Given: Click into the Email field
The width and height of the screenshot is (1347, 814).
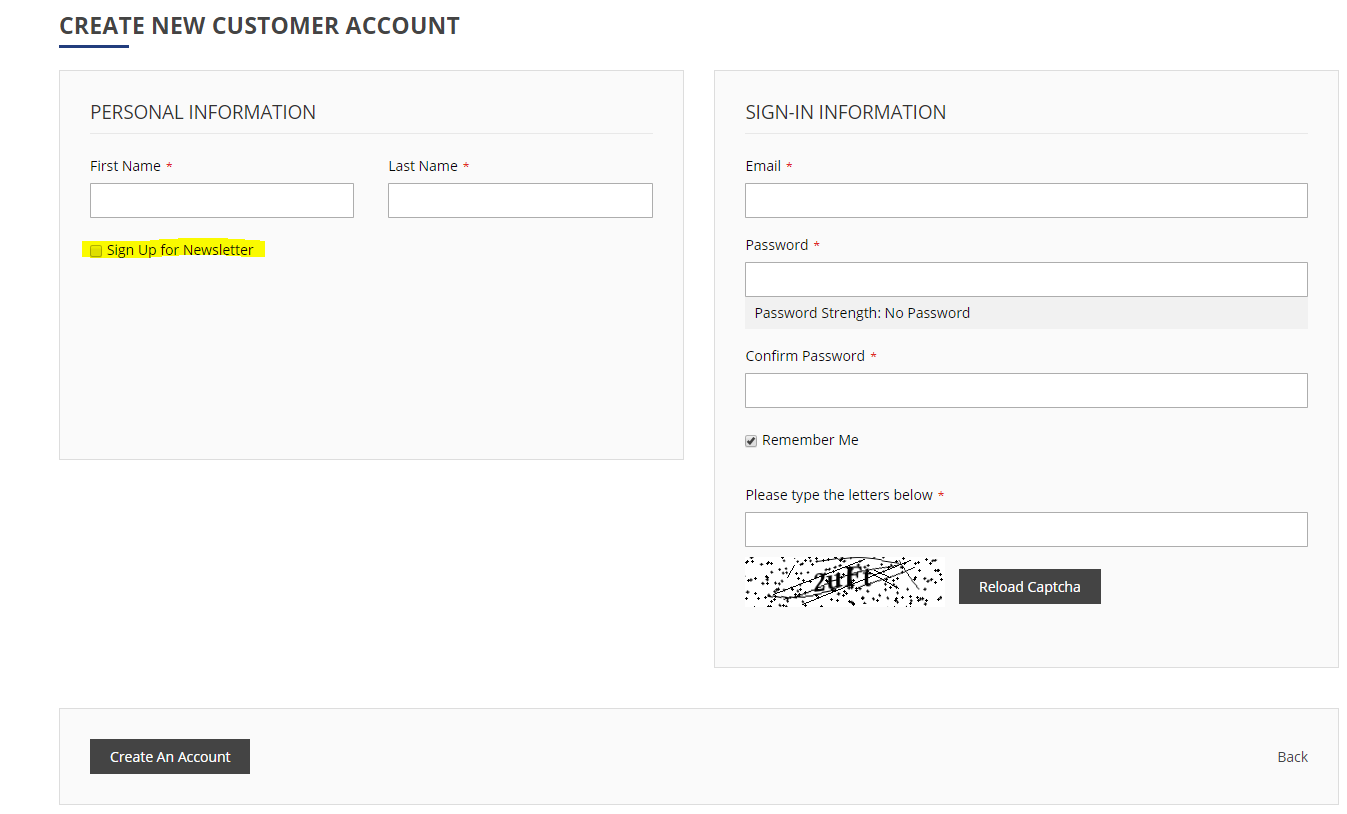Looking at the screenshot, I should (1026, 200).
